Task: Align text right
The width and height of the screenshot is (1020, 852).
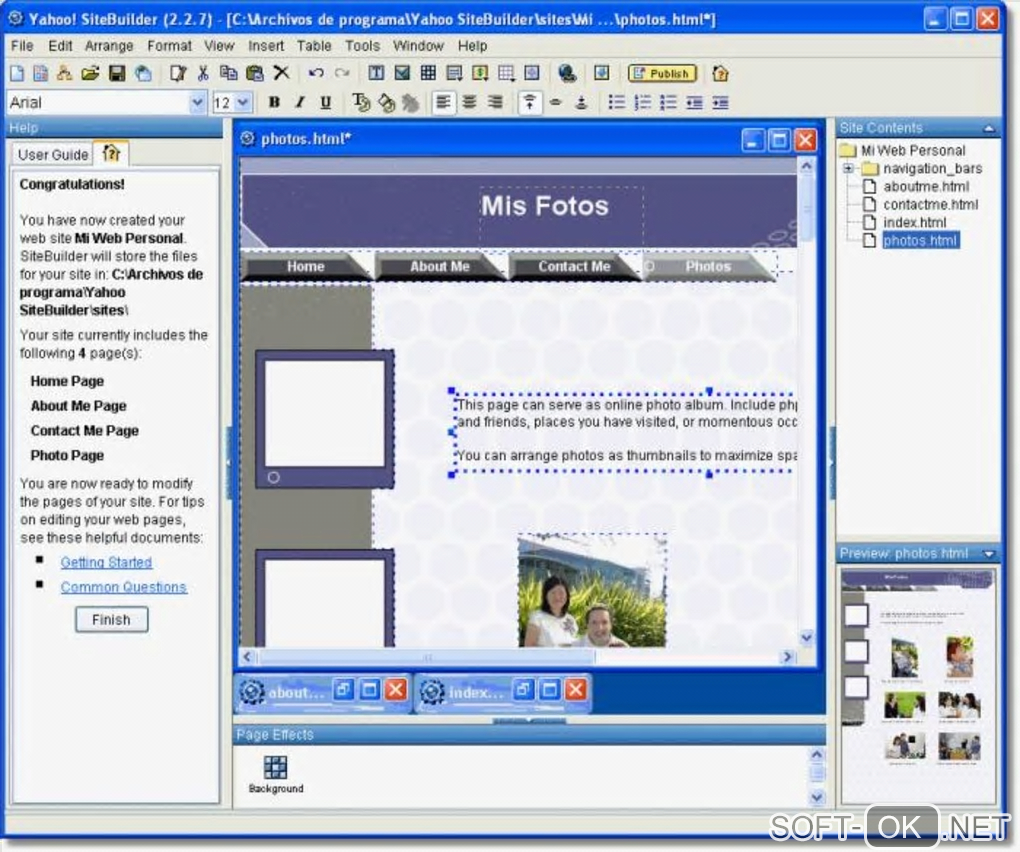Action: pos(495,102)
